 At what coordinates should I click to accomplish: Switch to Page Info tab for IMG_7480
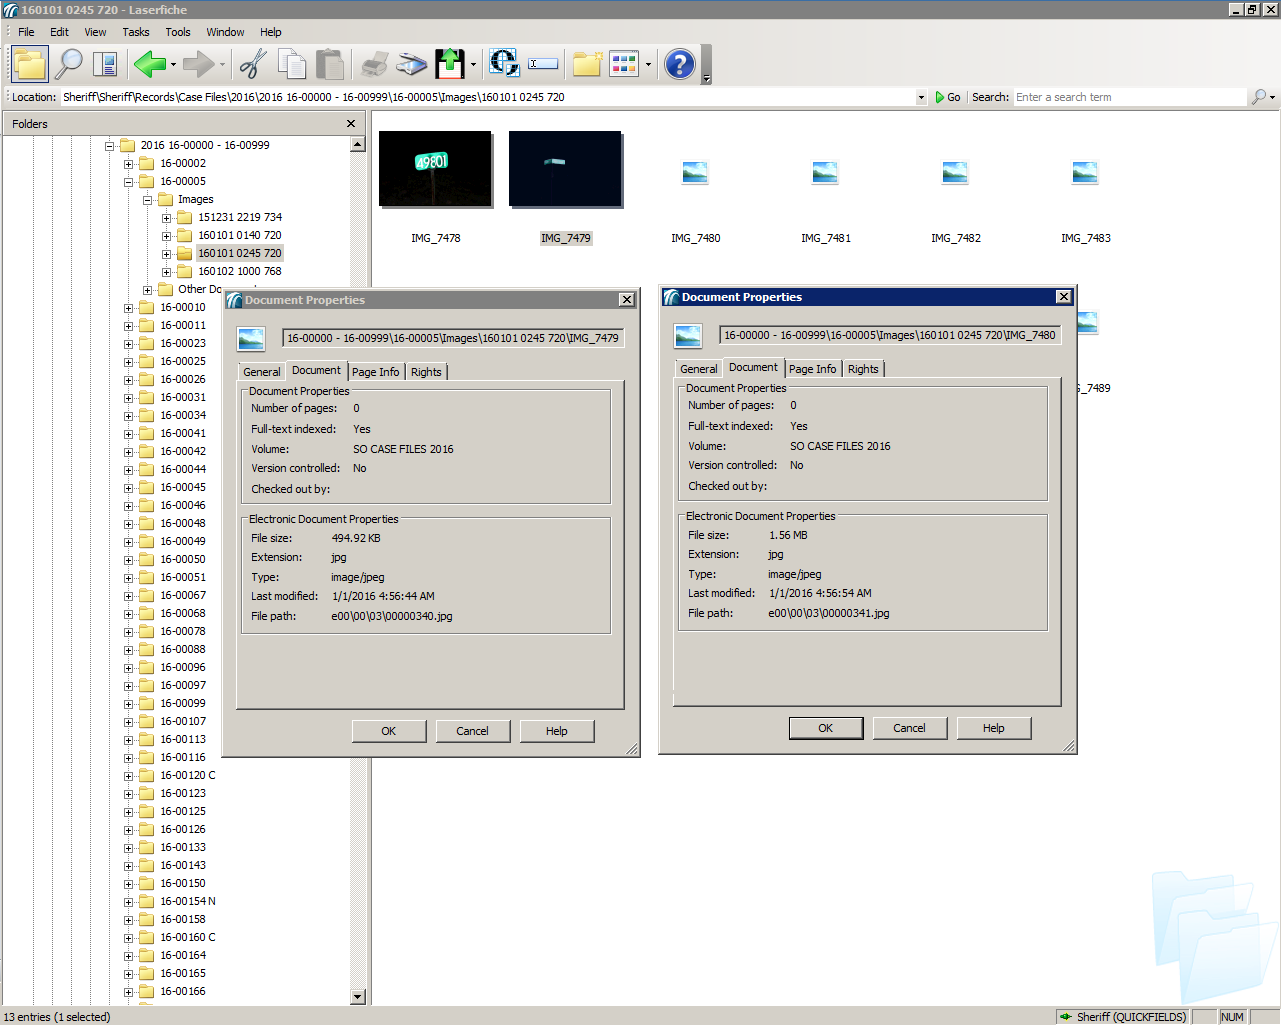click(x=812, y=369)
